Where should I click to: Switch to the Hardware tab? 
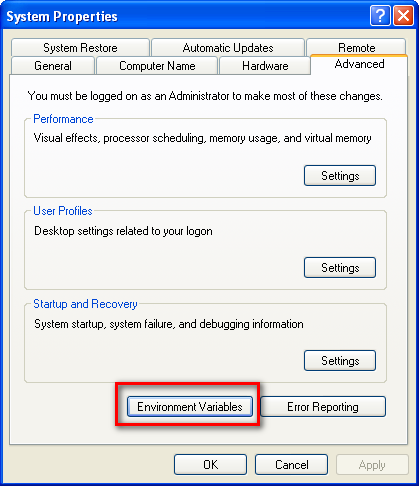265,66
